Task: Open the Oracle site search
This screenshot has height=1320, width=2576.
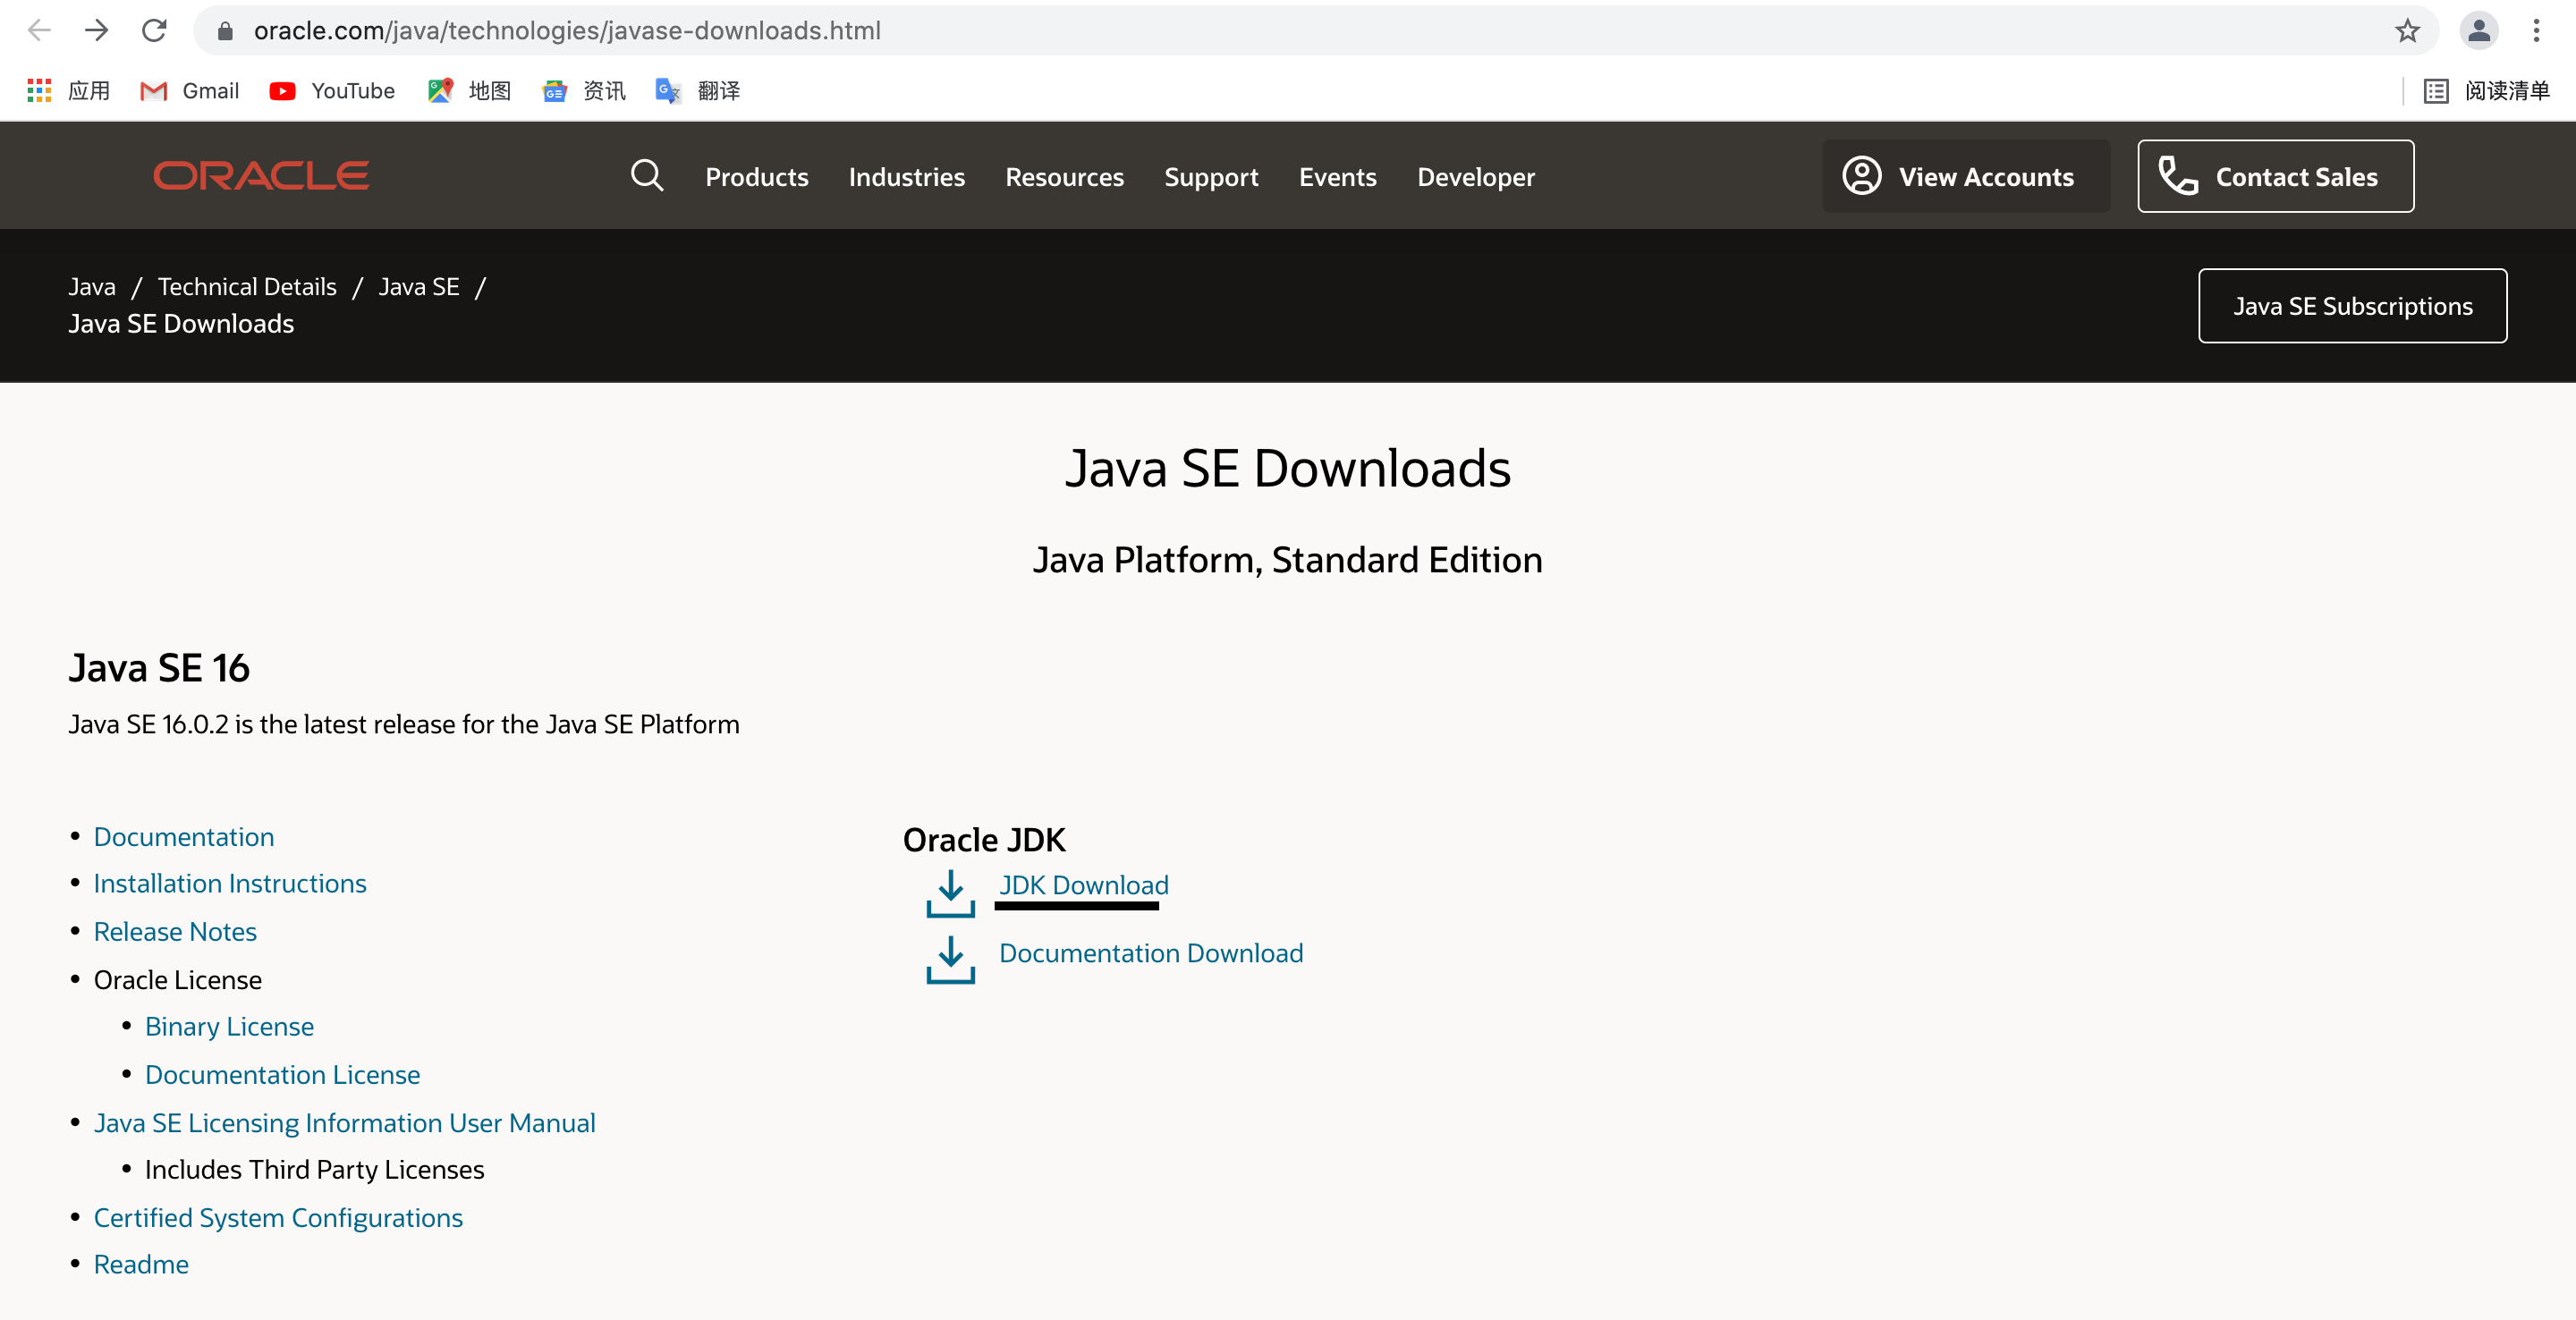Action: pos(647,176)
